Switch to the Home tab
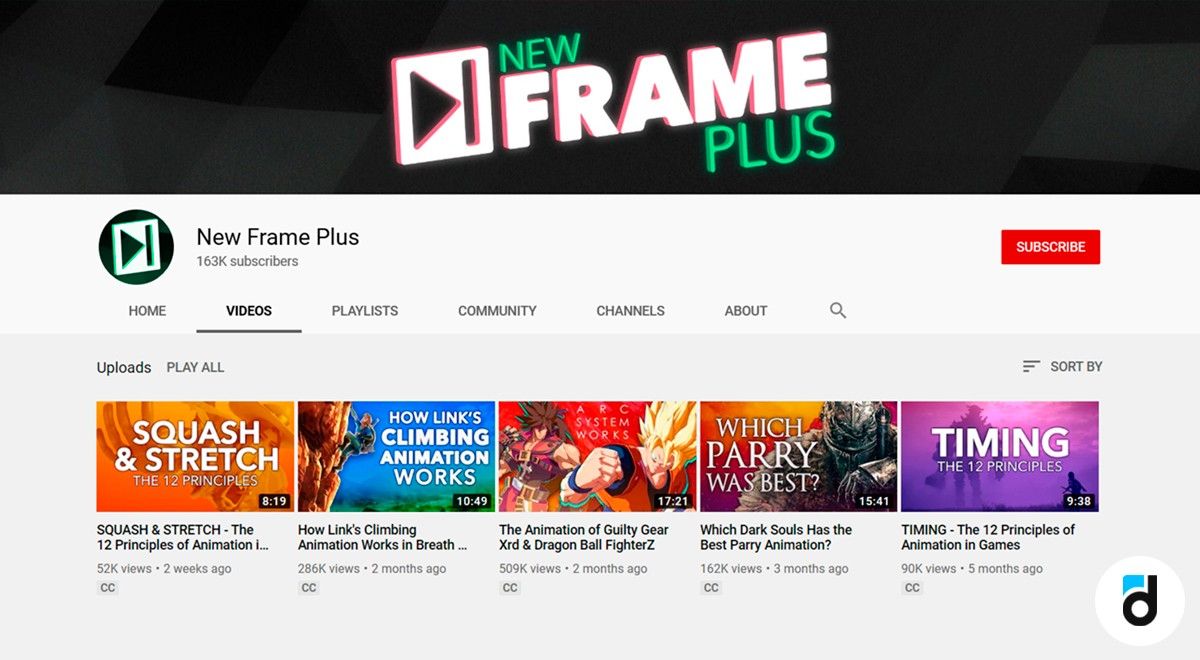Image resolution: width=1200 pixels, height=660 pixels. pos(147,311)
